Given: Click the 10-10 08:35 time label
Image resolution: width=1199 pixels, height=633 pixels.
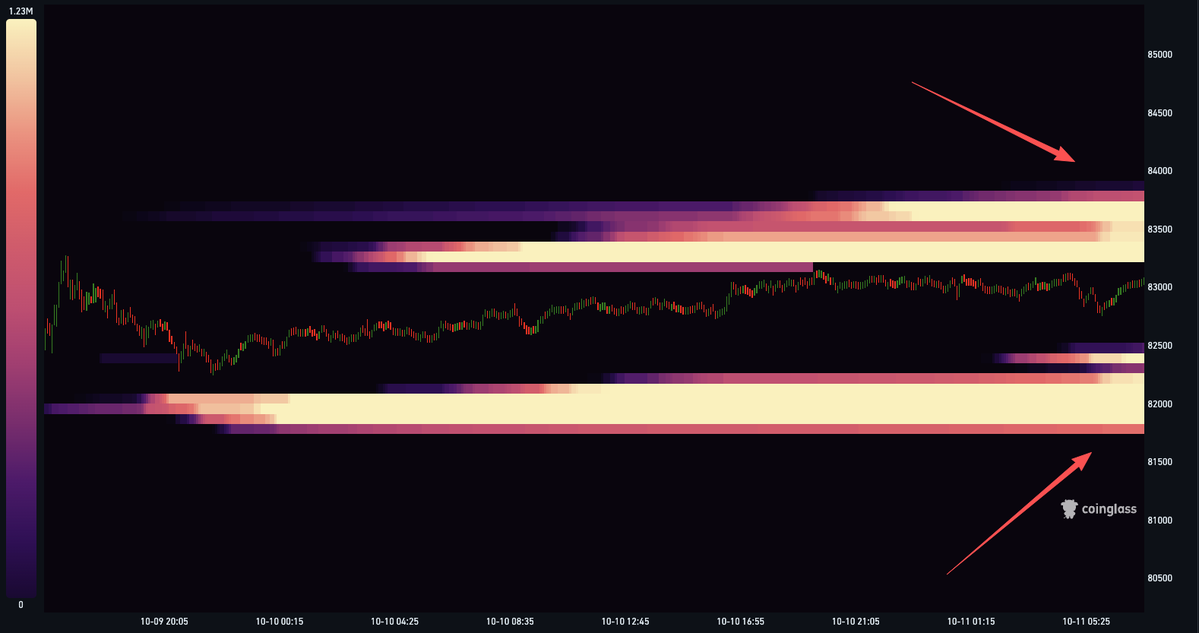Looking at the screenshot, I should 510,622.
